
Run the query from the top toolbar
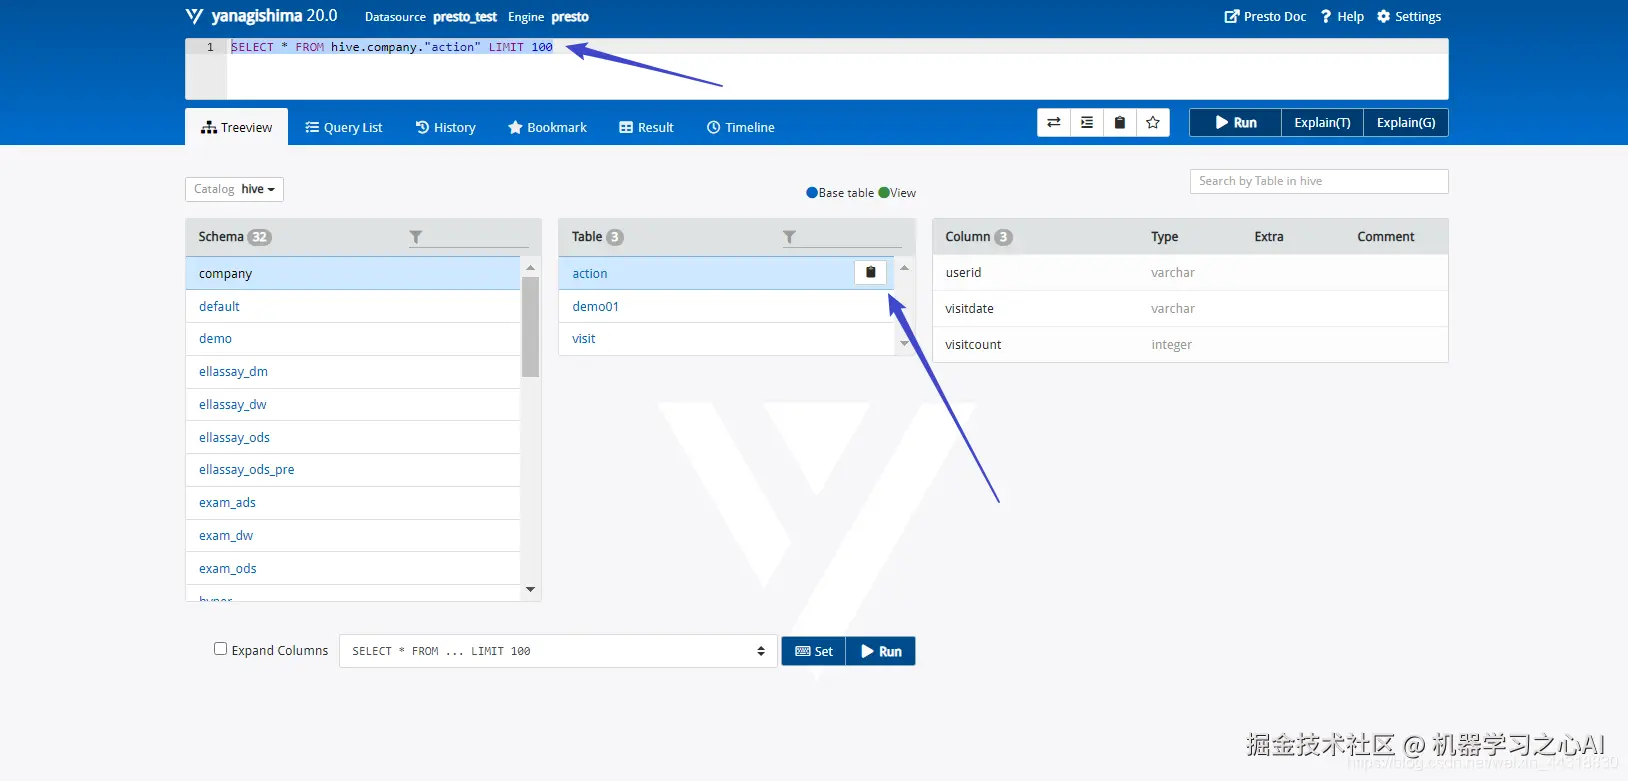1236,123
